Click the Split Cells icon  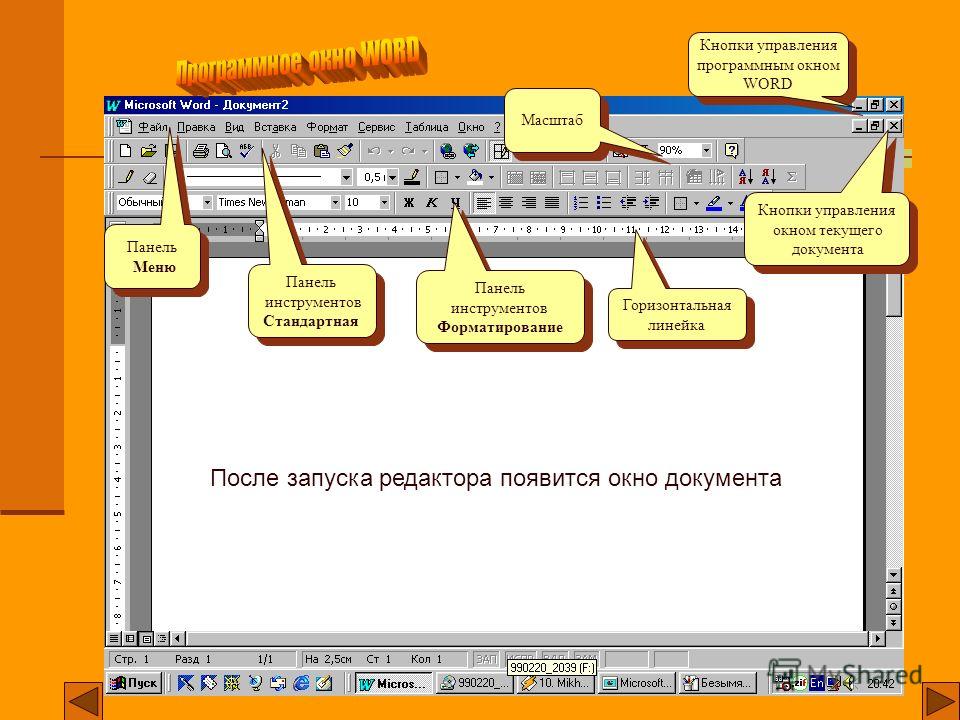[538, 177]
